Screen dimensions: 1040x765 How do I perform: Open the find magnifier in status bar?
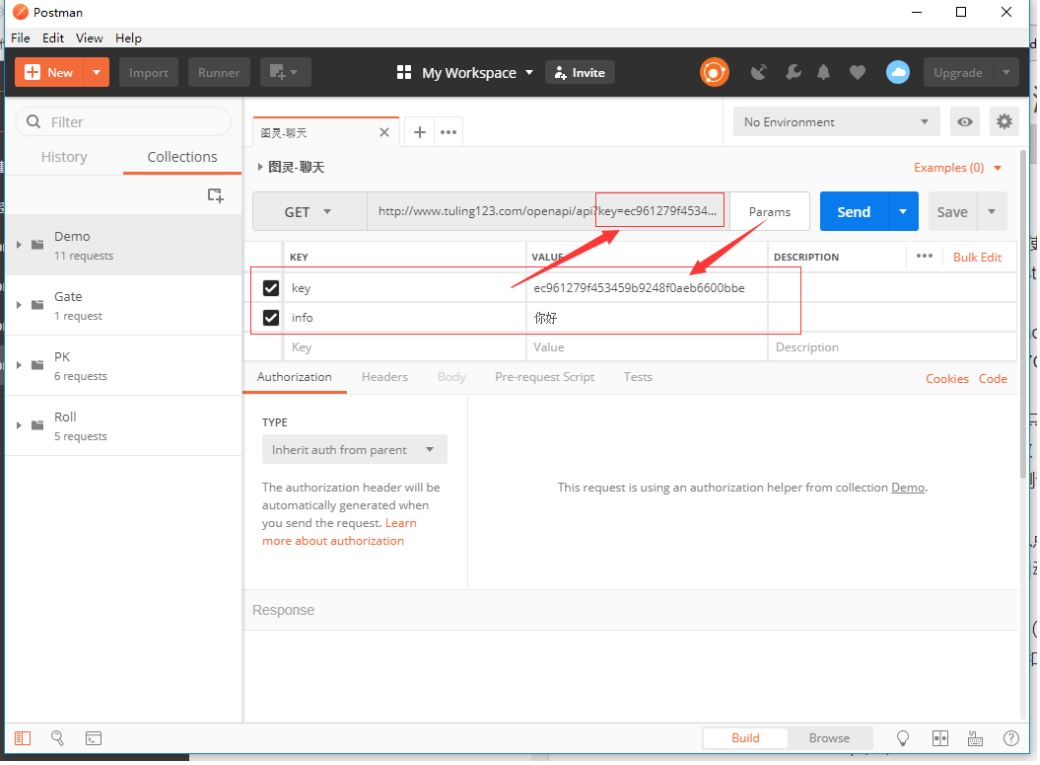[58, 738]
